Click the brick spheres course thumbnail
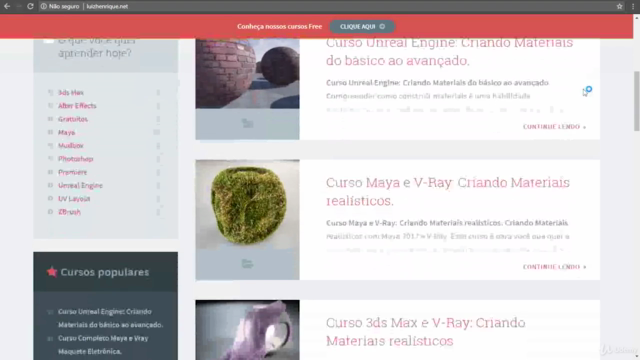This screenshot has width=640, height=360. [247, 73]
